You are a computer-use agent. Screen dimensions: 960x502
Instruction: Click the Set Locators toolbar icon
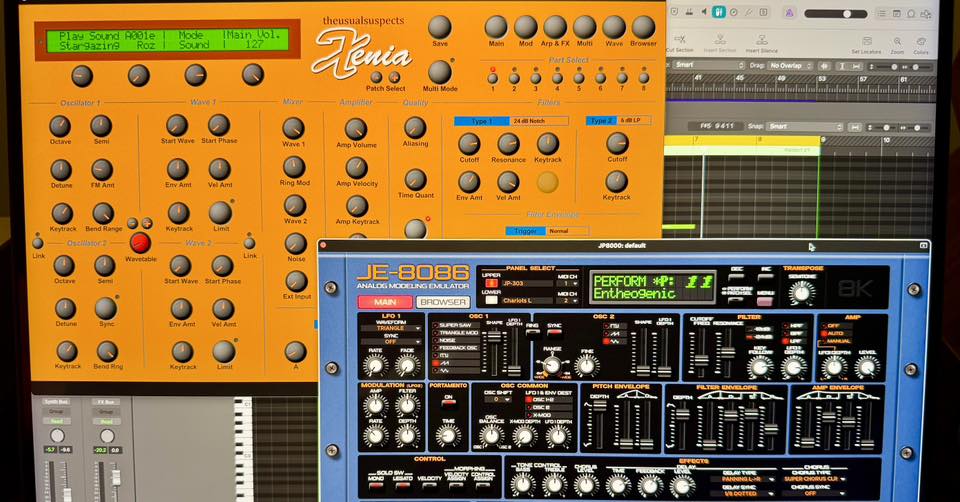coord(867,40)
